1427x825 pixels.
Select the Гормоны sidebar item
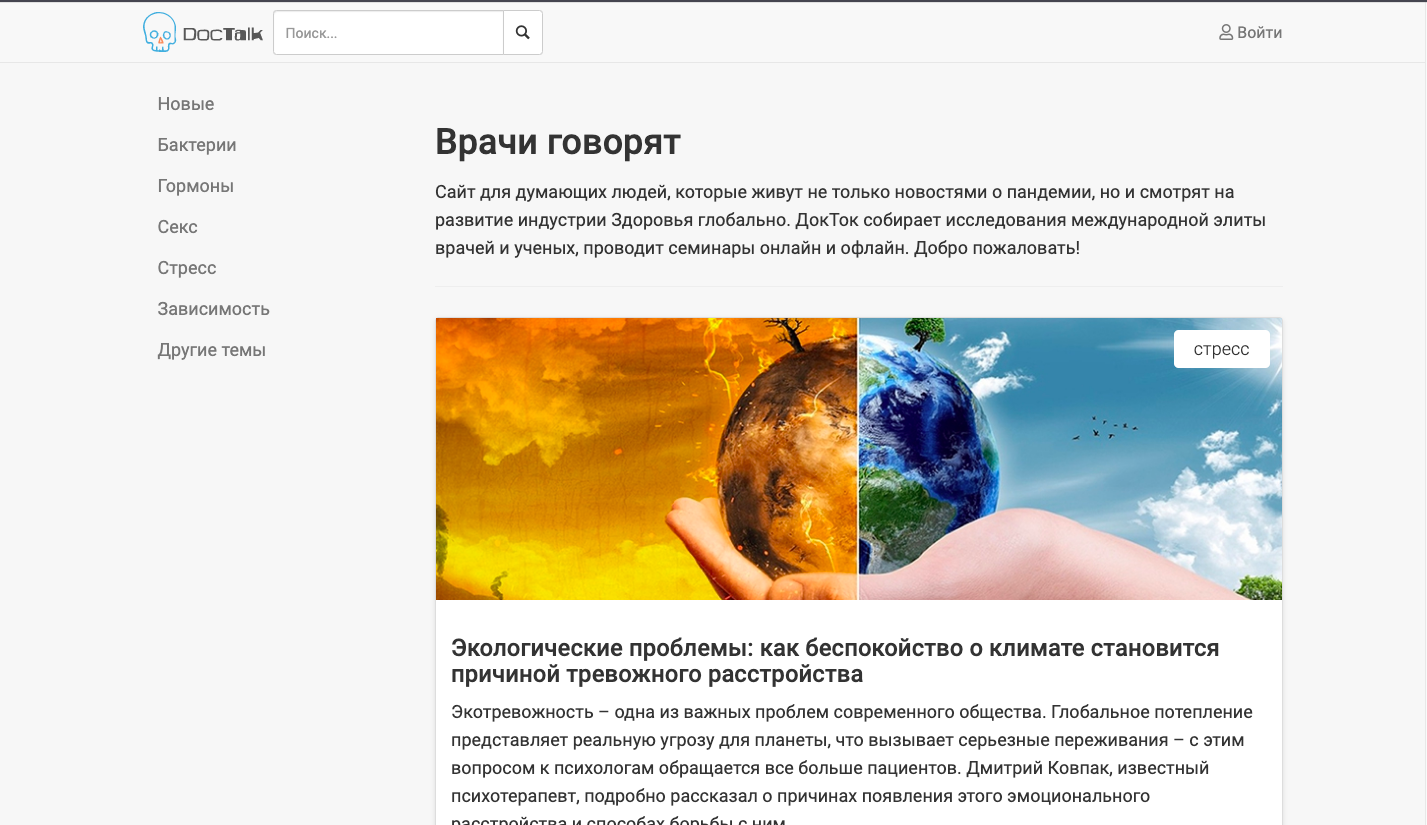click(196, 186)
